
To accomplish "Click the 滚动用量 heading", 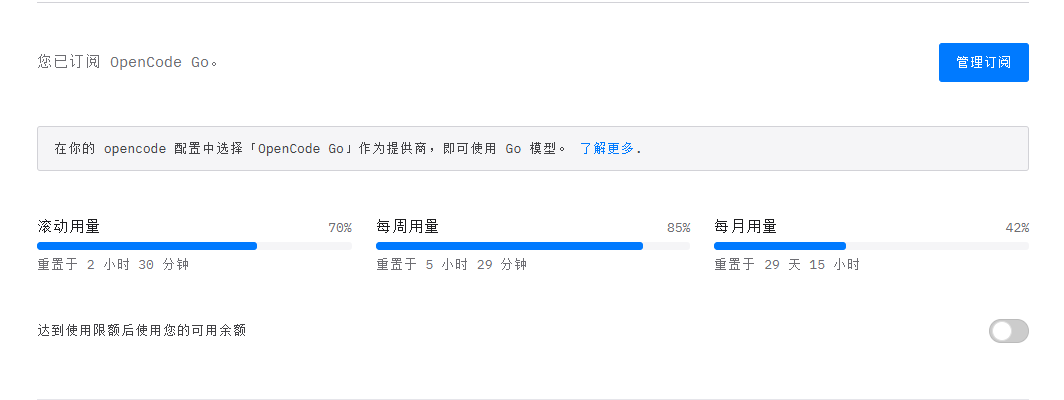I will click(69, 226).
